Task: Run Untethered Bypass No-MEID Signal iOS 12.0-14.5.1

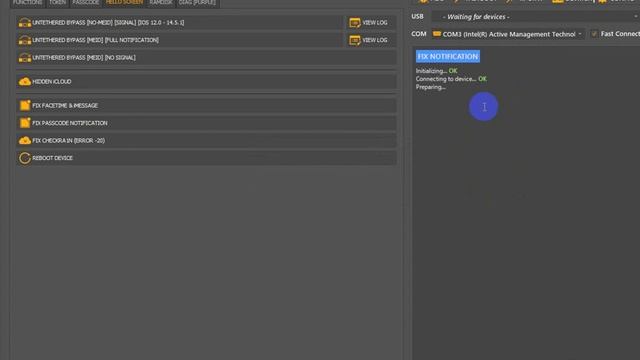Action: [x=179, y=23]
